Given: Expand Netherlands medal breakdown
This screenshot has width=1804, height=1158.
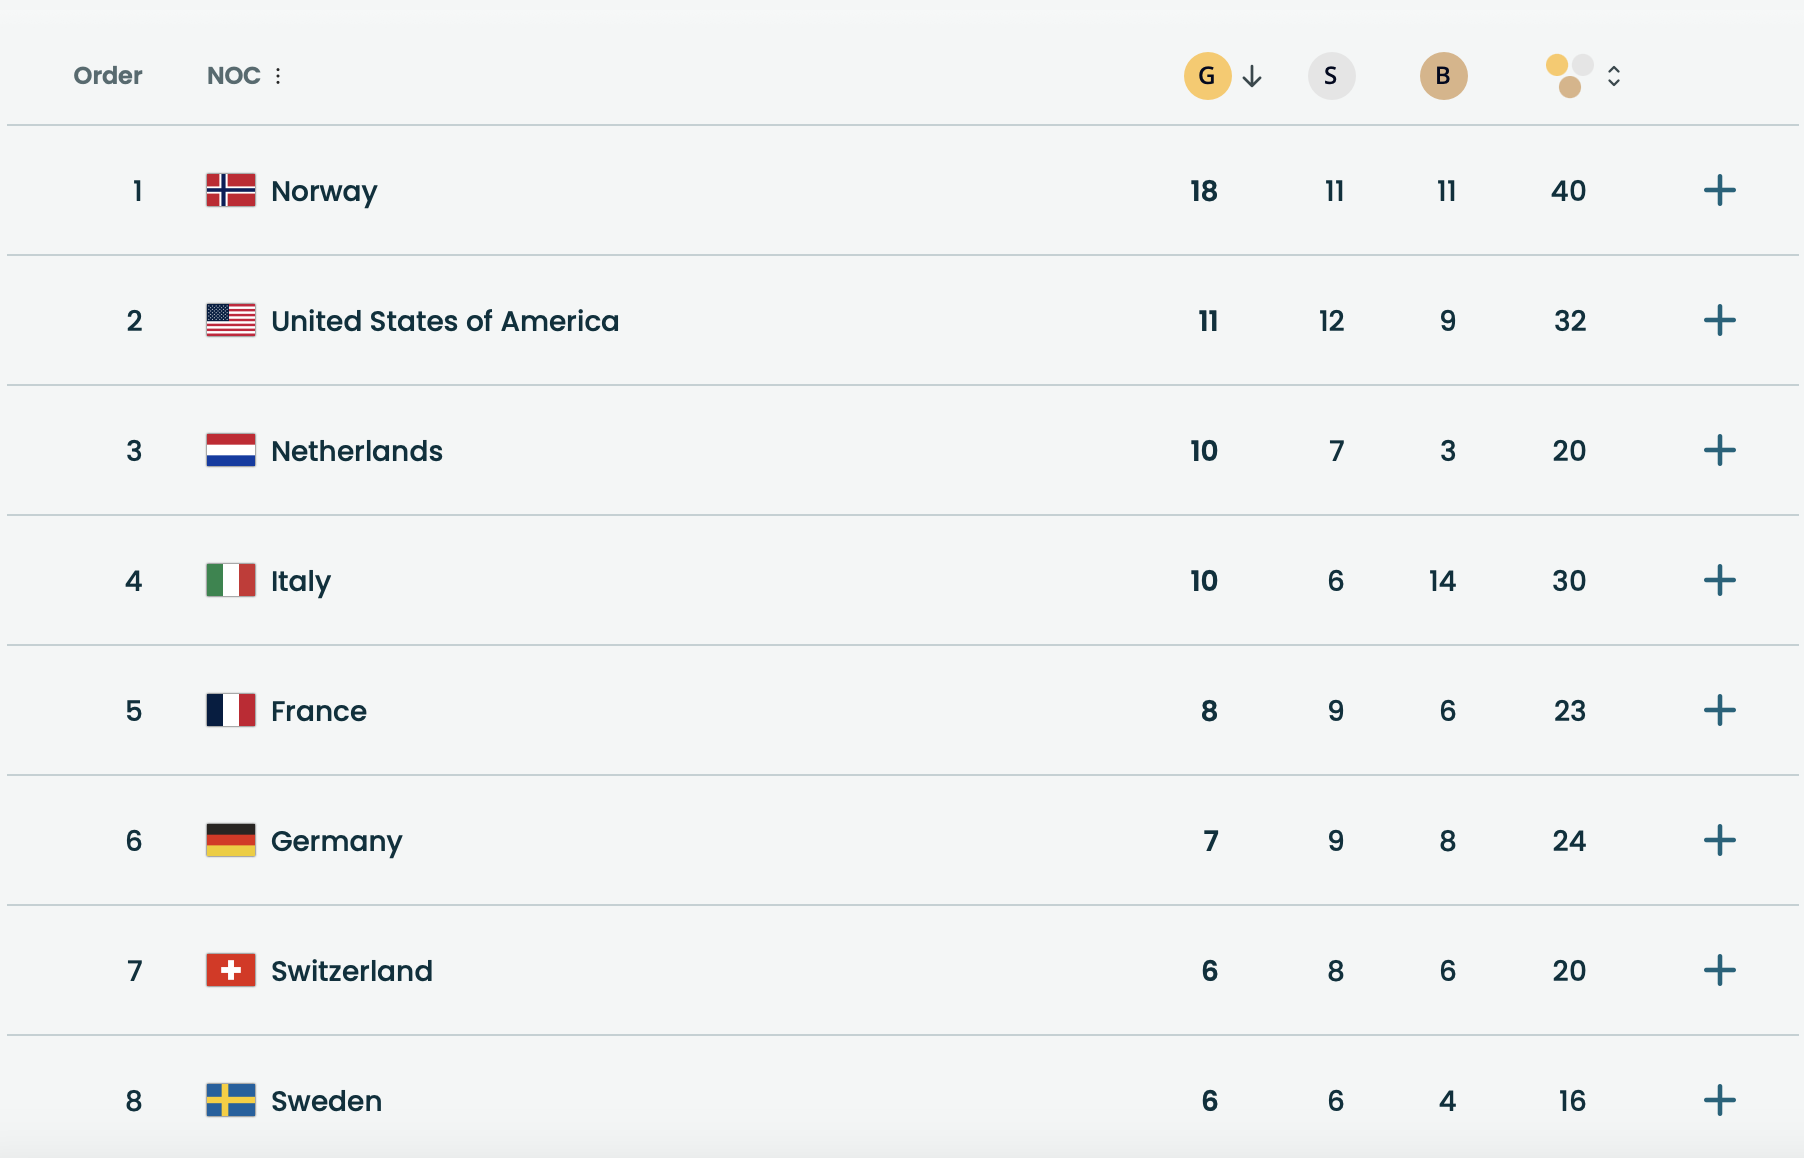Looking at the screenshot, I should tap(1719, 450).
